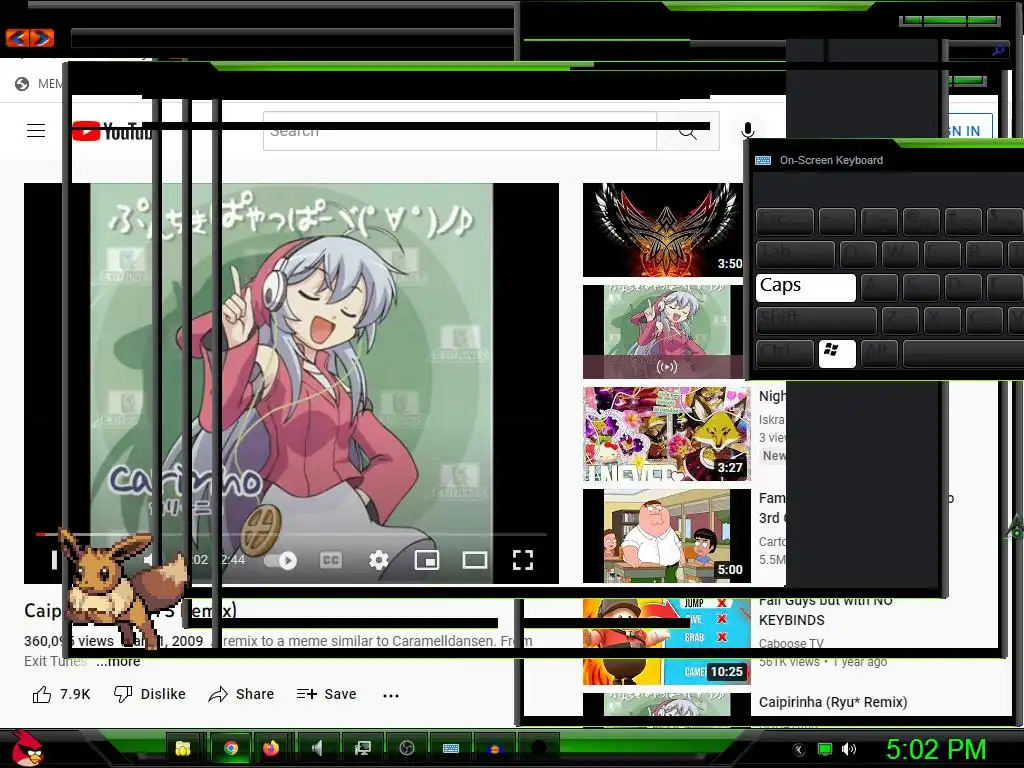
Task: Toggle closed captions with the CC button
Action: (331, 560)
